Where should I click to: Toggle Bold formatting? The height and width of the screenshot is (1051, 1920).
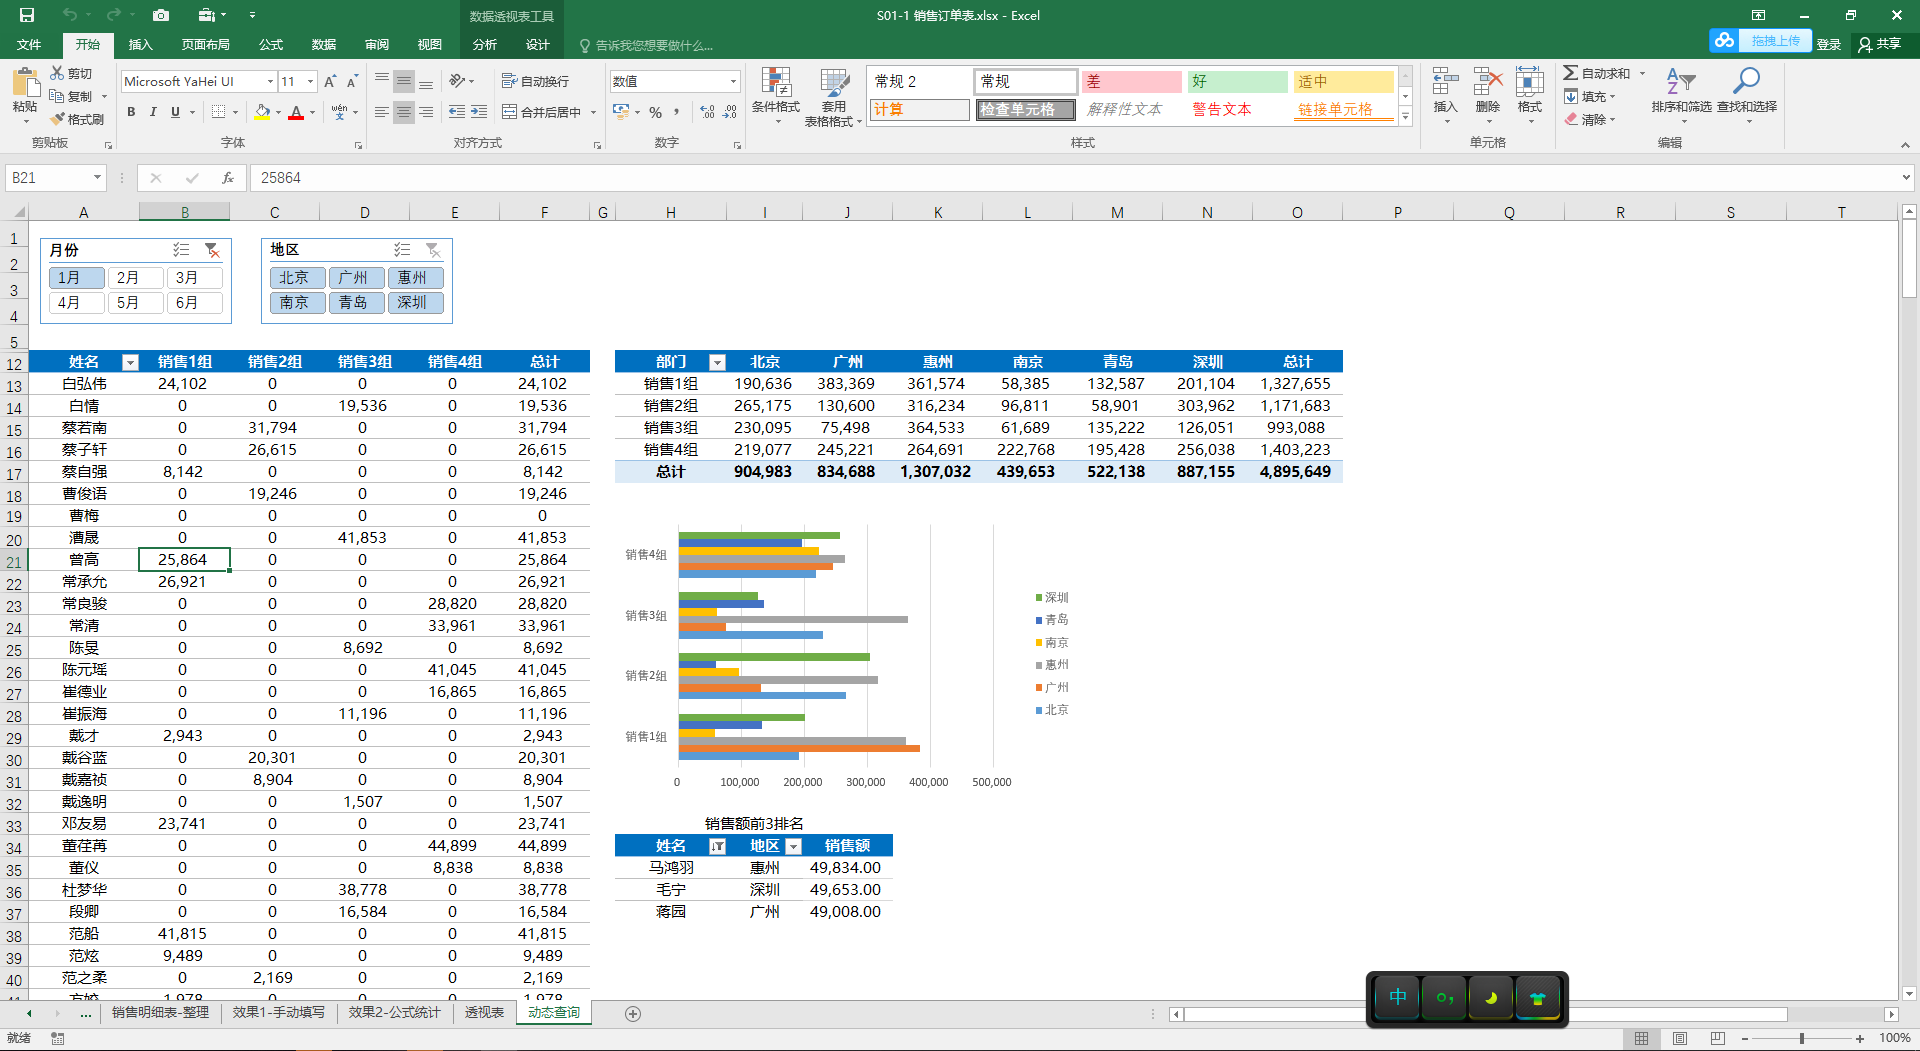pyautogui.click(x=131, y=112)
